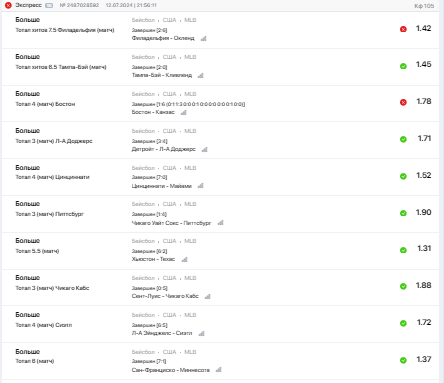Click red lost icon next to odds 1.78
The height and width of the screenshot is (383, 444).
[403, 102]
